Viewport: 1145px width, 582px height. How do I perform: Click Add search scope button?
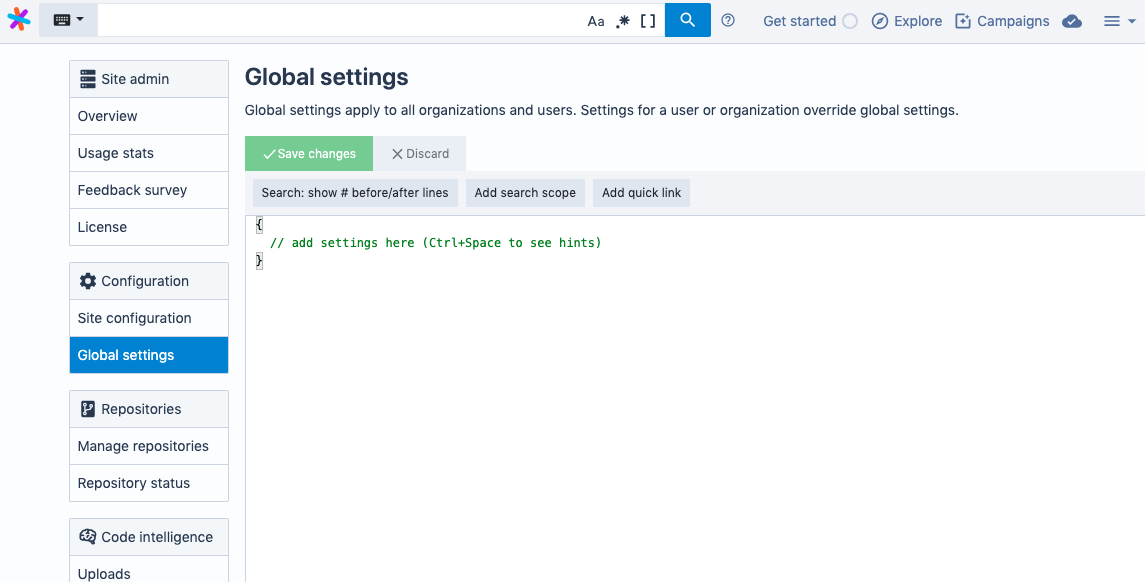click(x=525, y=193)
